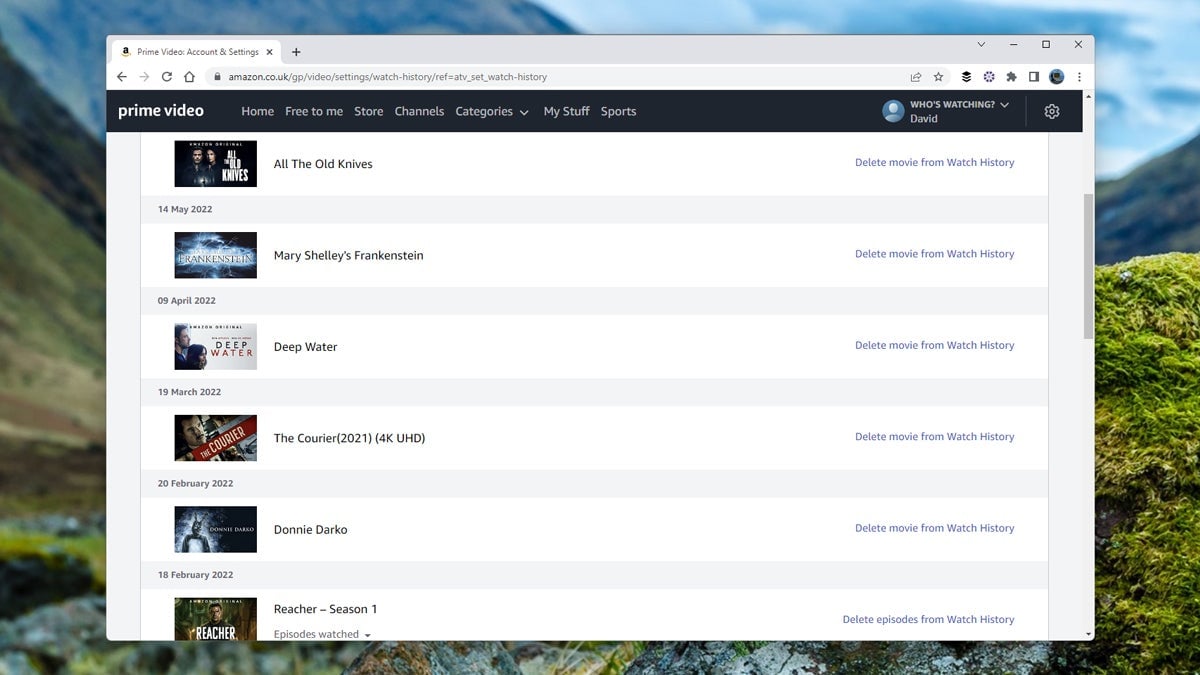The height and width of the screenshot is (675, 1200).
Task: Open the browser three-dot menu
Action: click(1079, 76)
